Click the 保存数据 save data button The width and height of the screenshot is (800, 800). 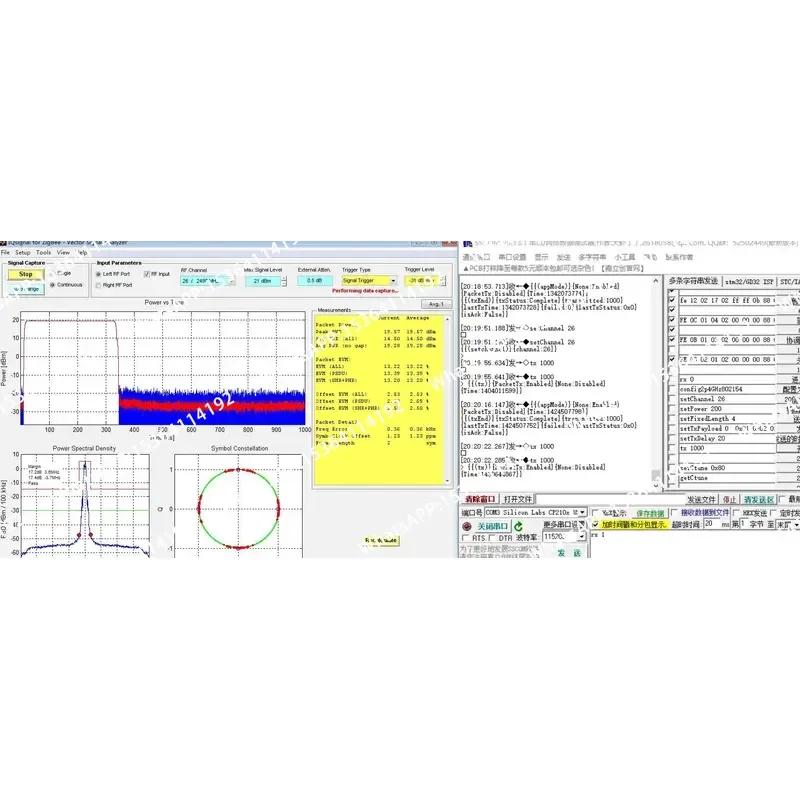pos(650,513)
